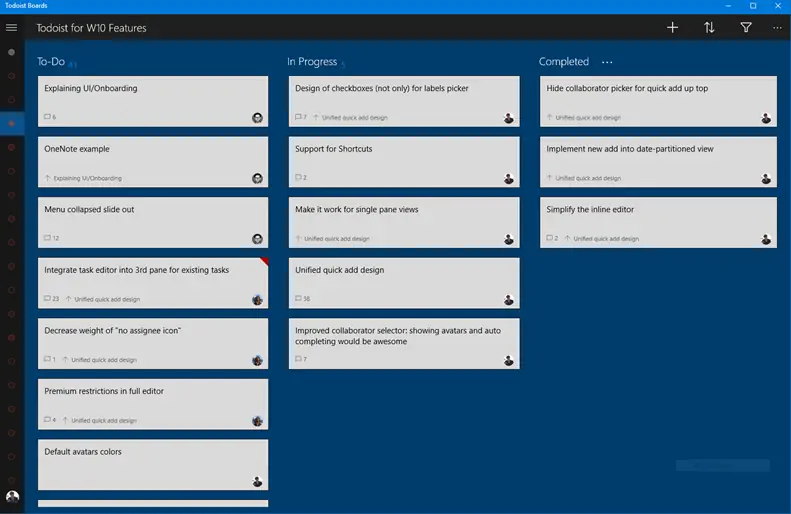Click assignee avatar on Default avatars colors card
The height and width of the screenshot is (514, 791).
pyautogui.click(x=257, y=481)
